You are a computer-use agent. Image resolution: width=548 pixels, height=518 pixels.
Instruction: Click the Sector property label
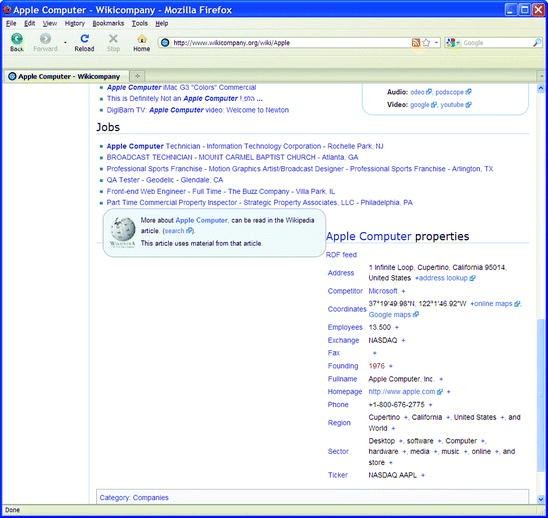click(338, 452)
